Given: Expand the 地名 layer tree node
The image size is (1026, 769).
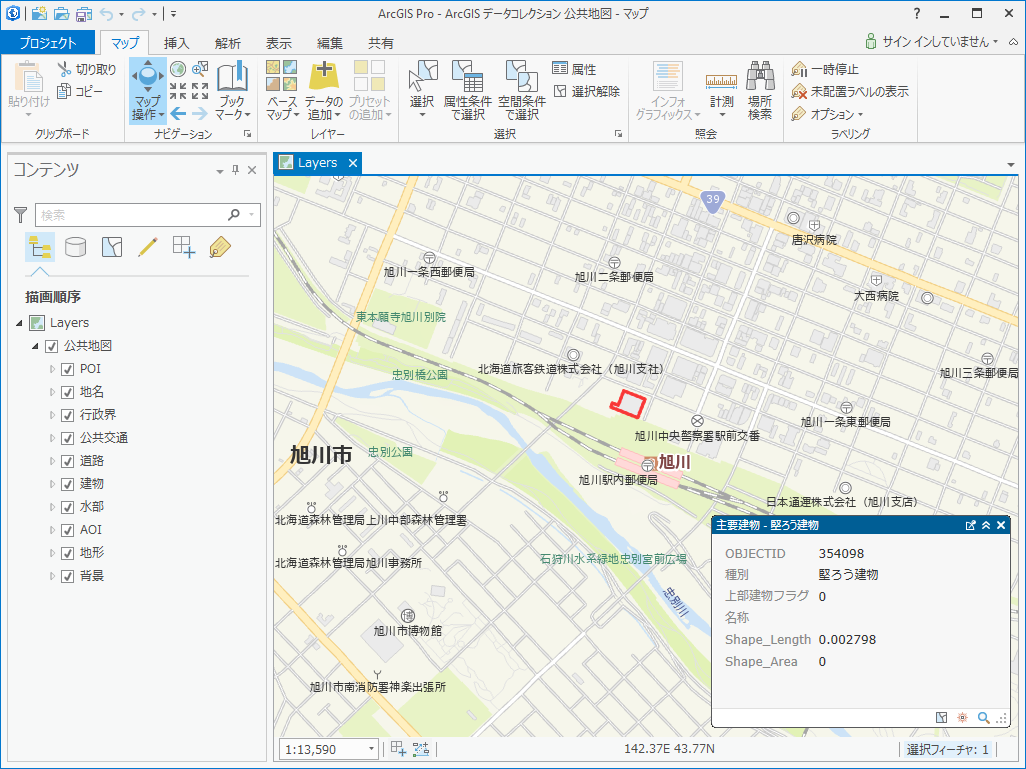Looking at the screenshot, I should (x=53, y=392).
